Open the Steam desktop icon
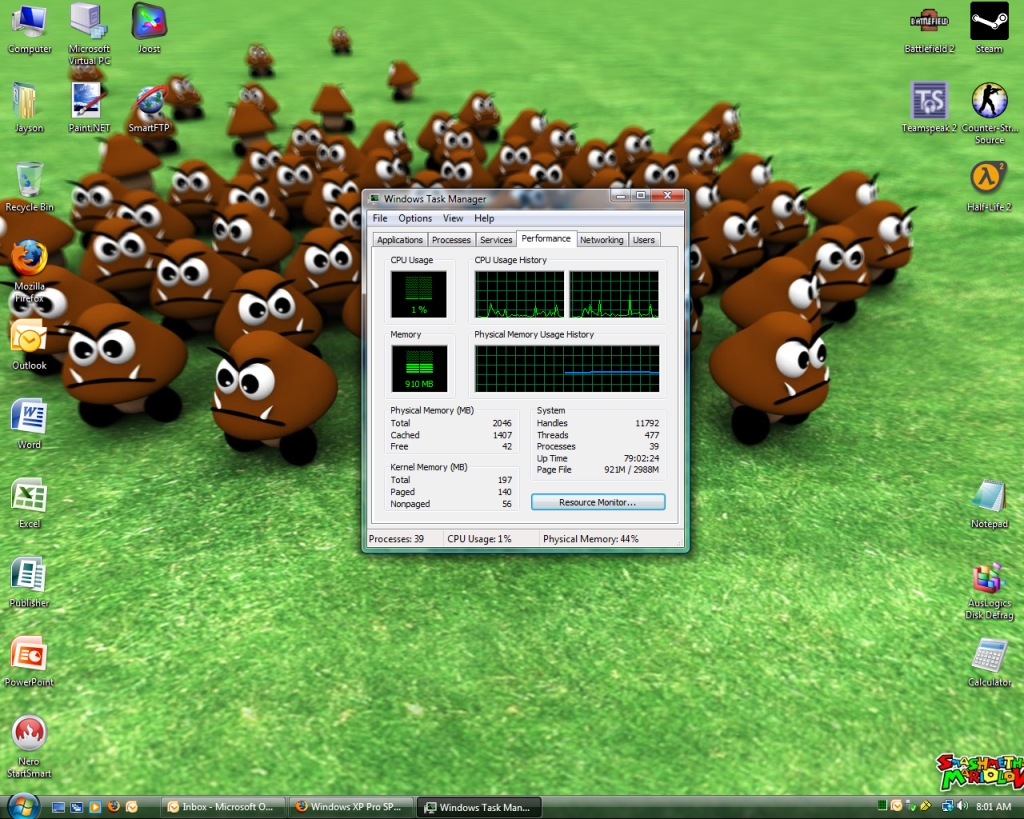This screenshot has height=819, width=1024. tap(989, 29)
